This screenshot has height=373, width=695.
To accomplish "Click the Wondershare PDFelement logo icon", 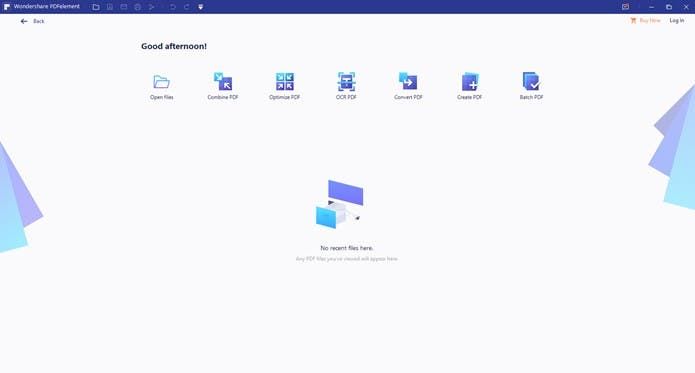I will point(7,7).
